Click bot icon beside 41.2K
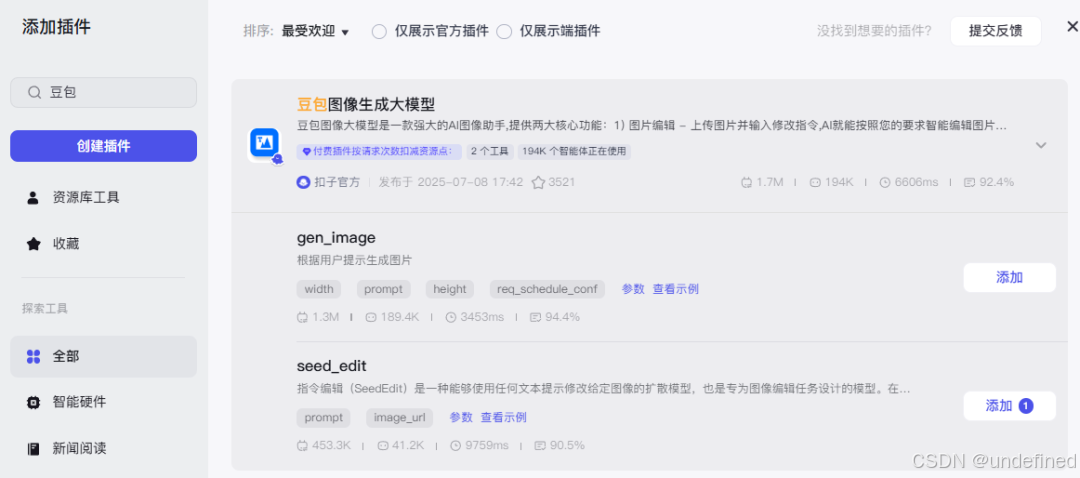The image size is (1080, 478). coord(383,446)
